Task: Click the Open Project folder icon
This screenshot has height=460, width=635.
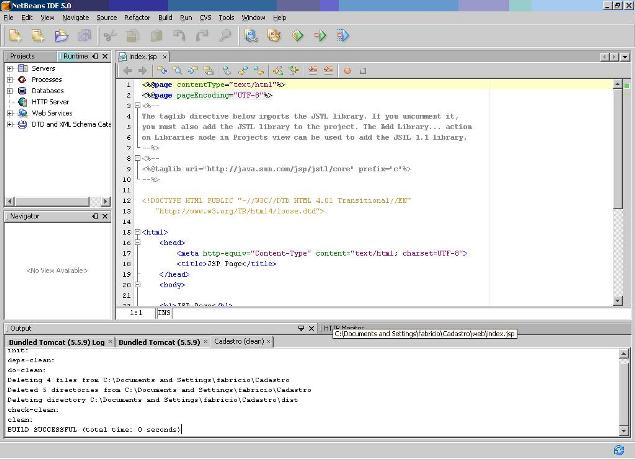Action: click(x=60, y=36)
